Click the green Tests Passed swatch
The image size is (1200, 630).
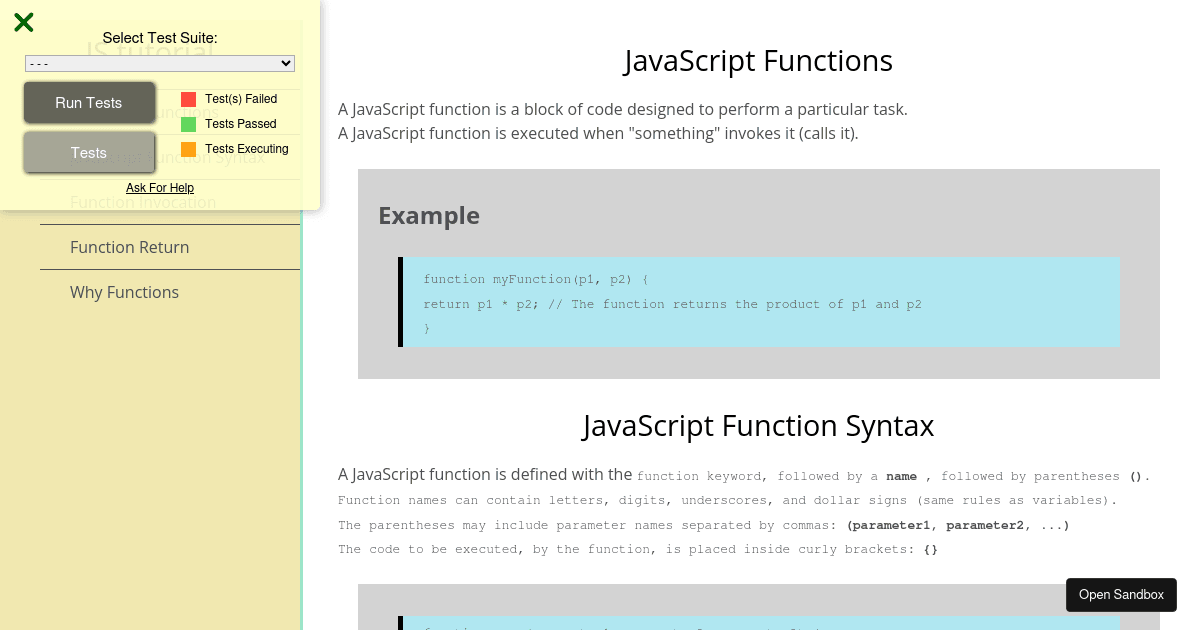click(x=189, y=124)
